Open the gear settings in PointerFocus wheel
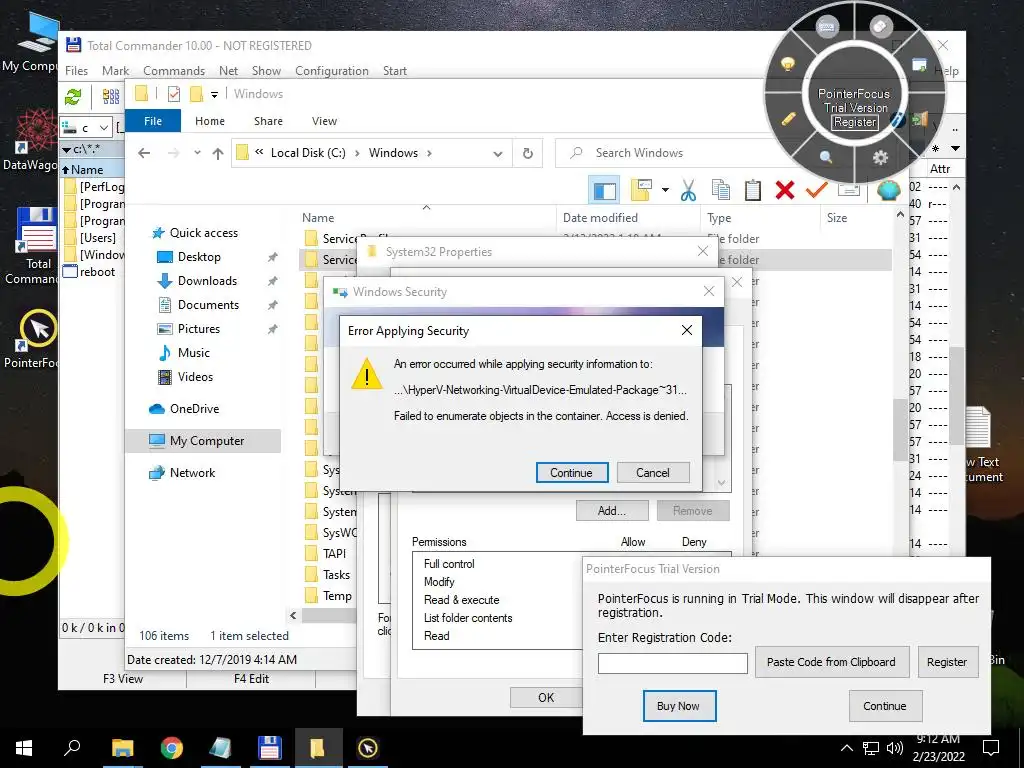This screenshot has width=1024, height=768. pos(880,157)
